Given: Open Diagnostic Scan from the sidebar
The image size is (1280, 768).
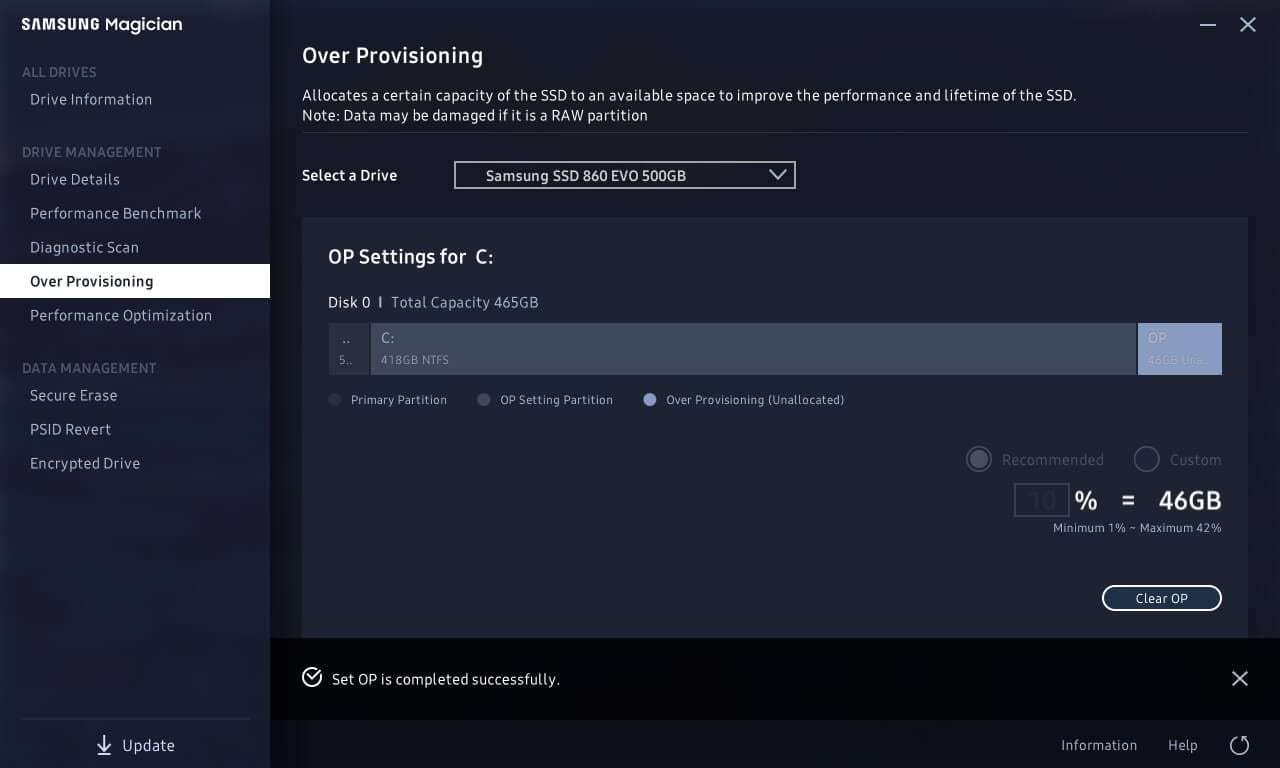Looking at the screenshot, I should 84,247.
